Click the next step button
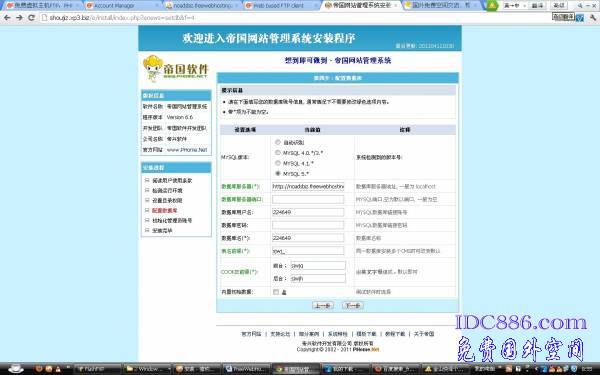600x375 pixels. (352, 305)
